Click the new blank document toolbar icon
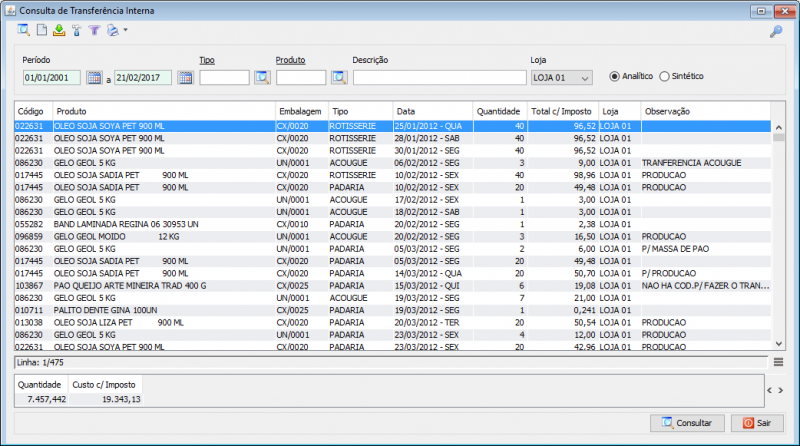 tap(42, 30)
